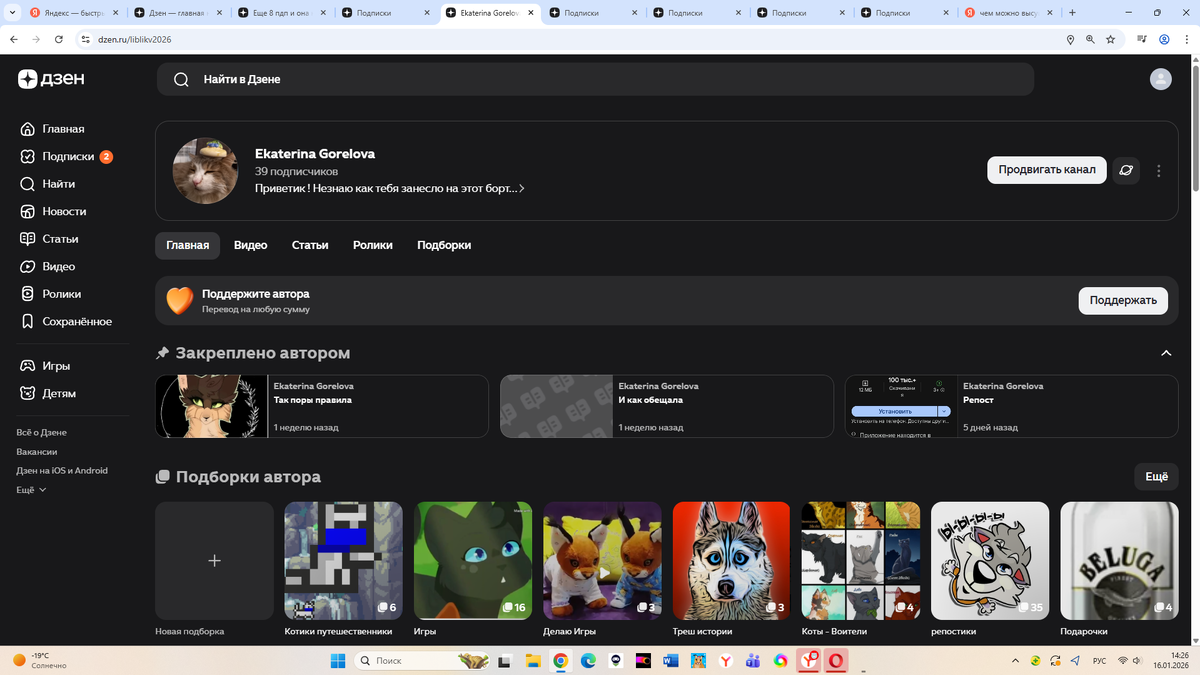Viewport: 1200px width, 675px height.
Task: Click the Дзен logo in the header
Action: tap(50, 79)
